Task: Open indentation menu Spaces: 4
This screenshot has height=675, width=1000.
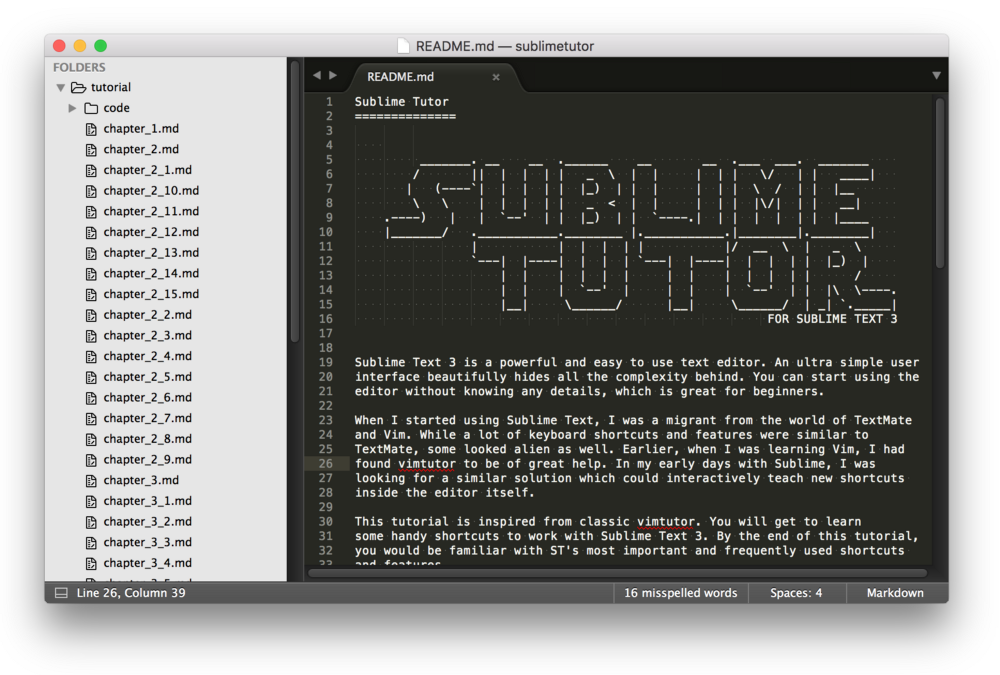Action: pyautogui.click(x=796, y=593)
